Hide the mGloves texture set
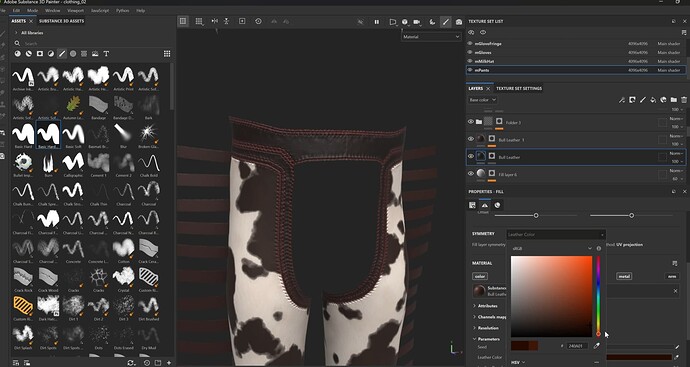 pyautogui.click(x=470, y=52)
